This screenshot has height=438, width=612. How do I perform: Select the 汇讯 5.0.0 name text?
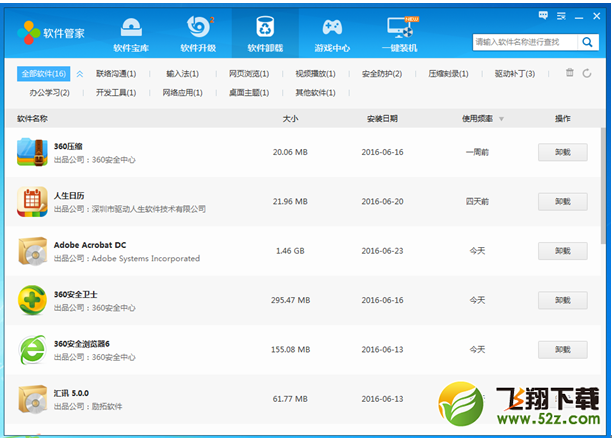(x=71, y=393)
